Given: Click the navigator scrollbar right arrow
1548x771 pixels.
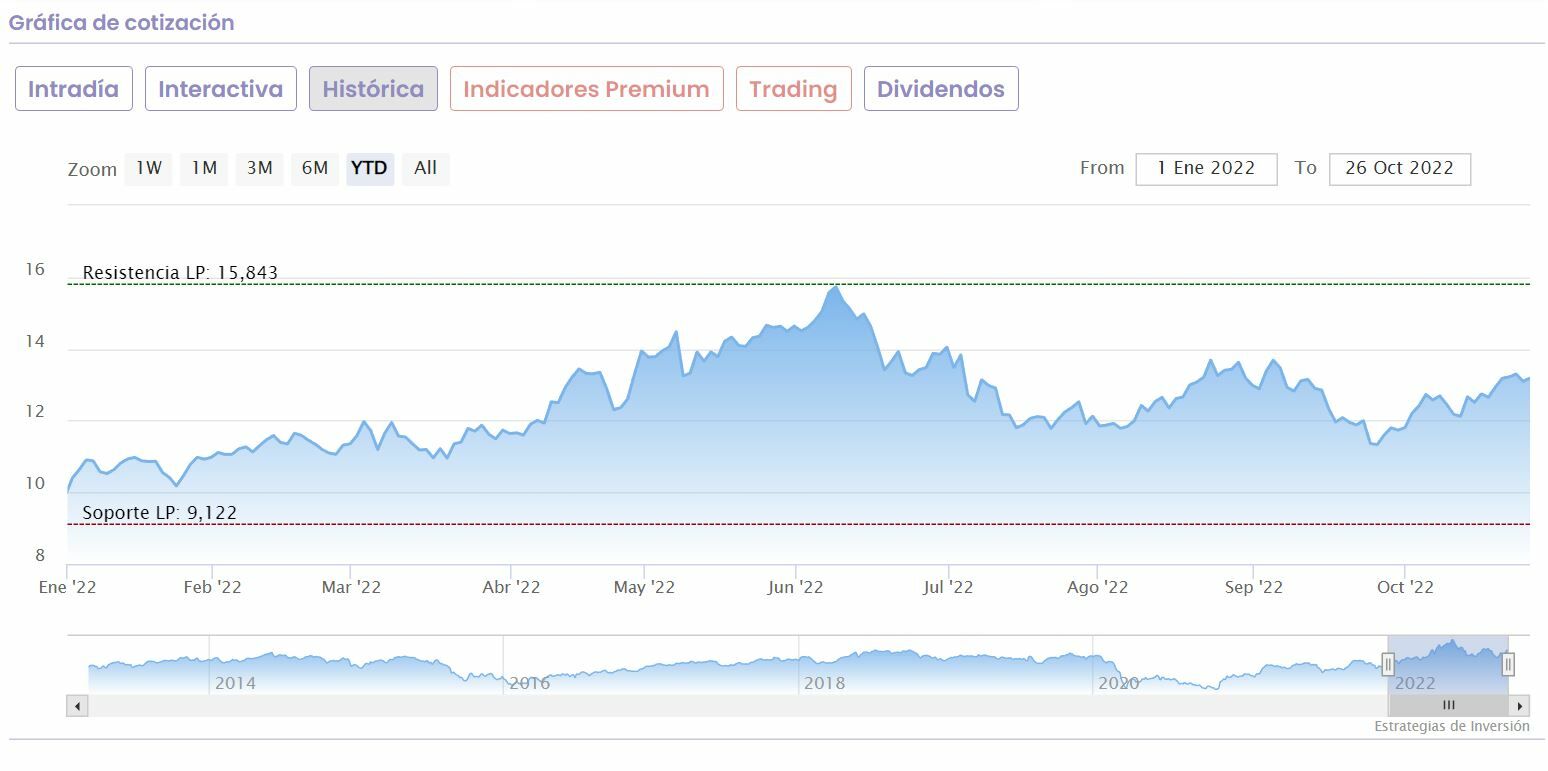Looking at the screenshot, I should coord(1520,706).
